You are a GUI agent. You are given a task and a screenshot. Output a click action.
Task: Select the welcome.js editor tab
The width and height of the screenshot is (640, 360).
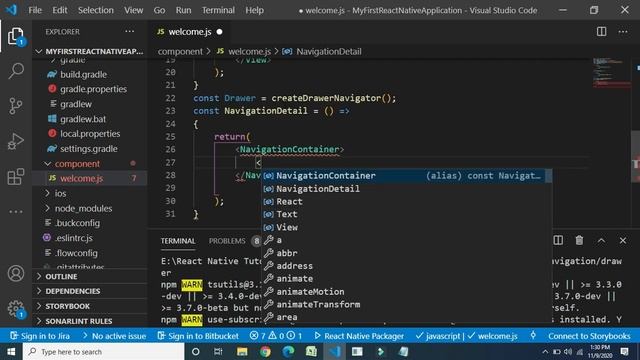tap(190, 32)
